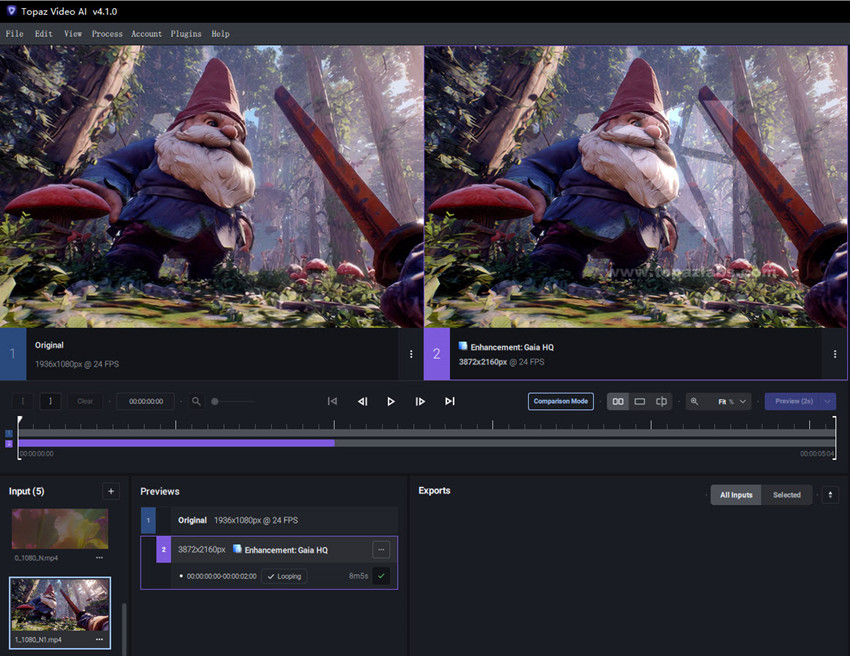This screenshot has height=656, width=850.
Task: Open the Gaia HQ preview more options button
Action: pyautogui.click(x=381, y=550)
